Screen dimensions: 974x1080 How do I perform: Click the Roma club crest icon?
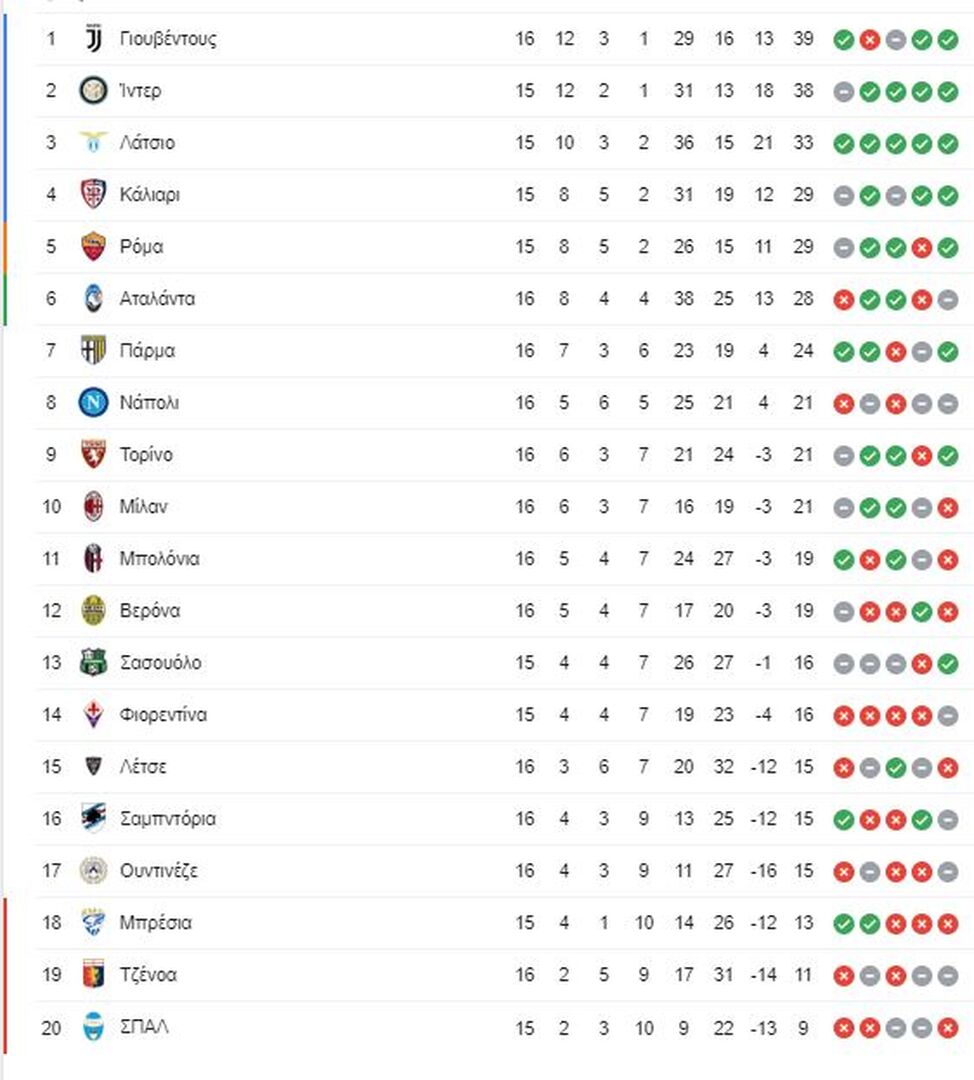(93, 247)
